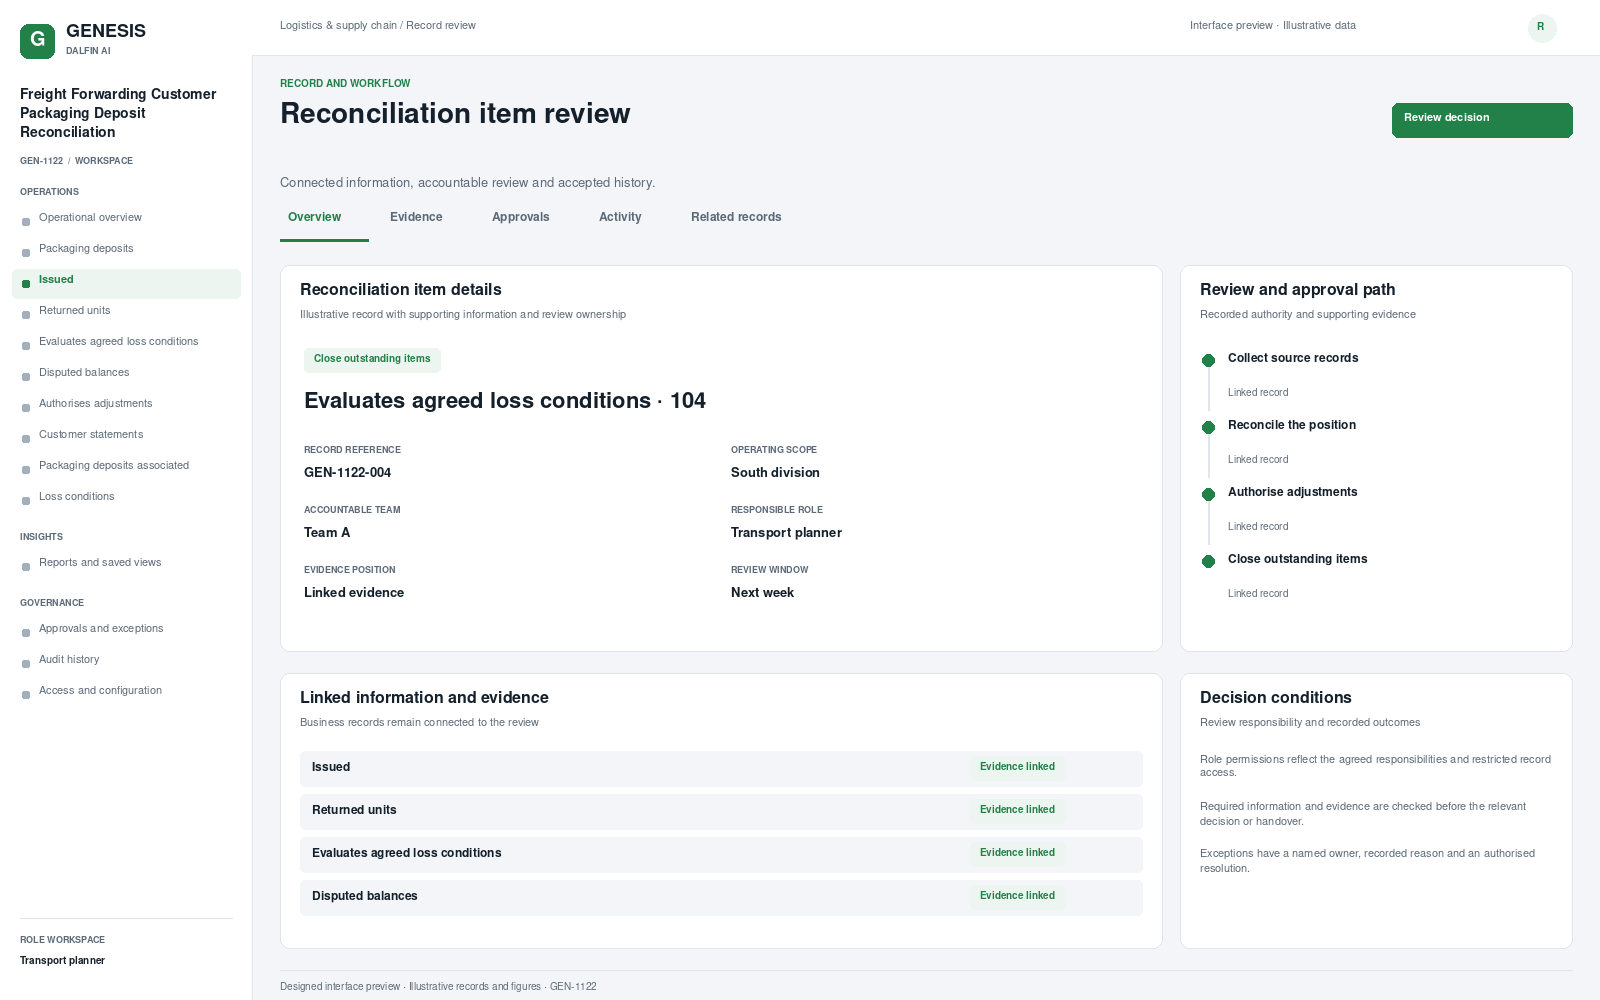Click the Record review breadcrumb
The width and height of the screenshot is (1600, 1000).
pos(441,26)
